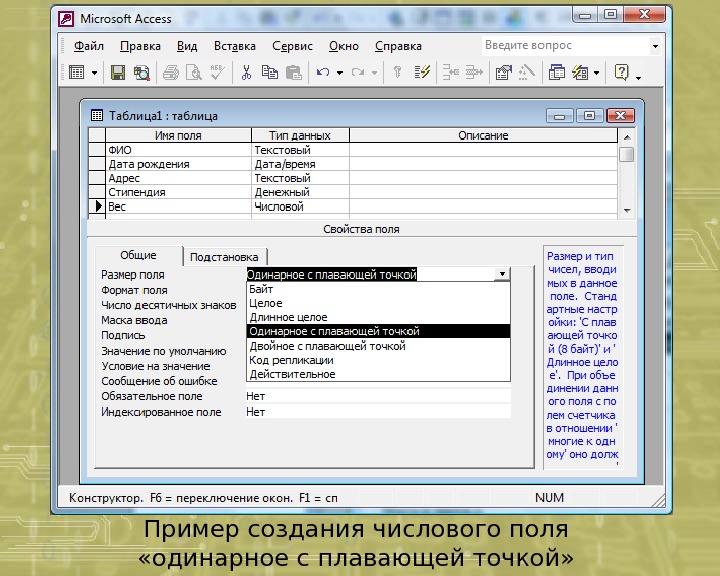Click the field grid scrollbar up arrow
720x576 pixels.
(627, 137)
